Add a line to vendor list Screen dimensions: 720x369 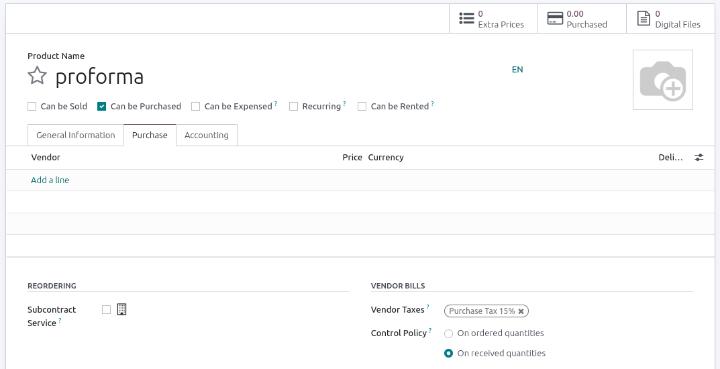coord(50,180)
